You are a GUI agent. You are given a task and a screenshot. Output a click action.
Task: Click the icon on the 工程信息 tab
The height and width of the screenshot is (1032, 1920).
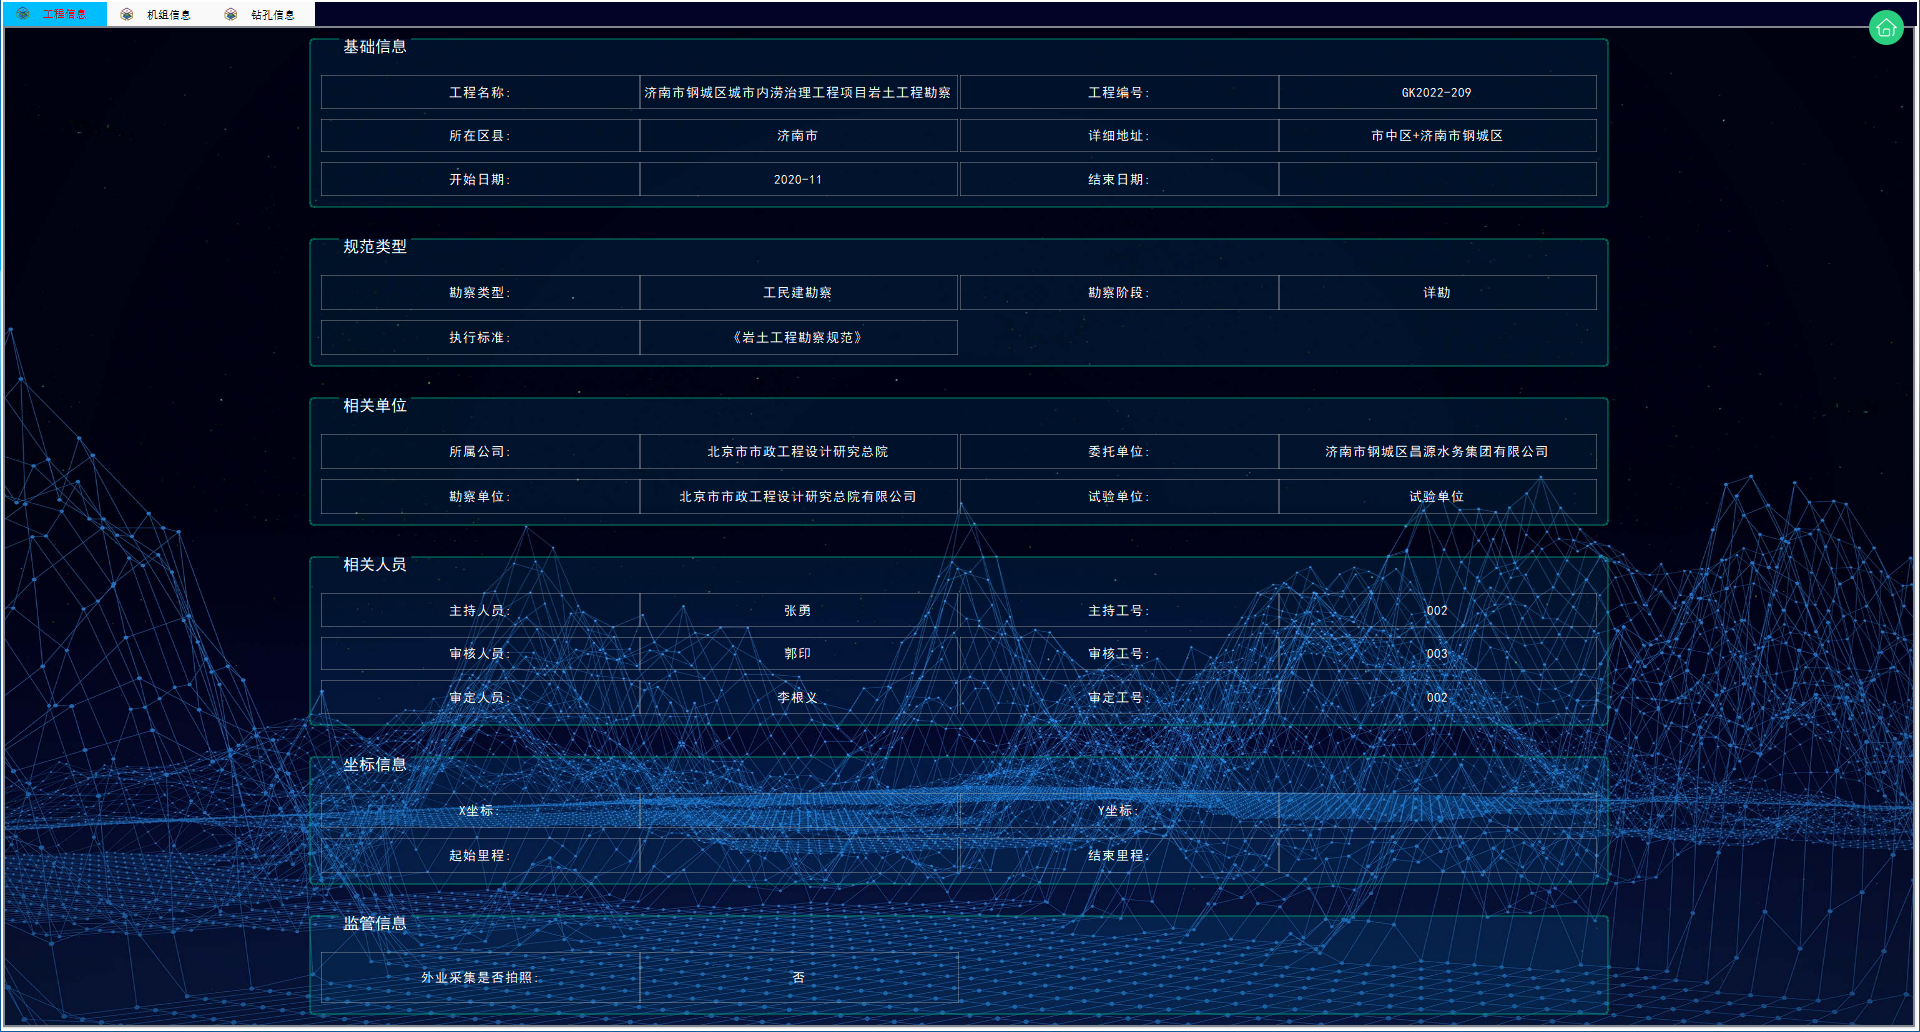(x=23, y=14)
